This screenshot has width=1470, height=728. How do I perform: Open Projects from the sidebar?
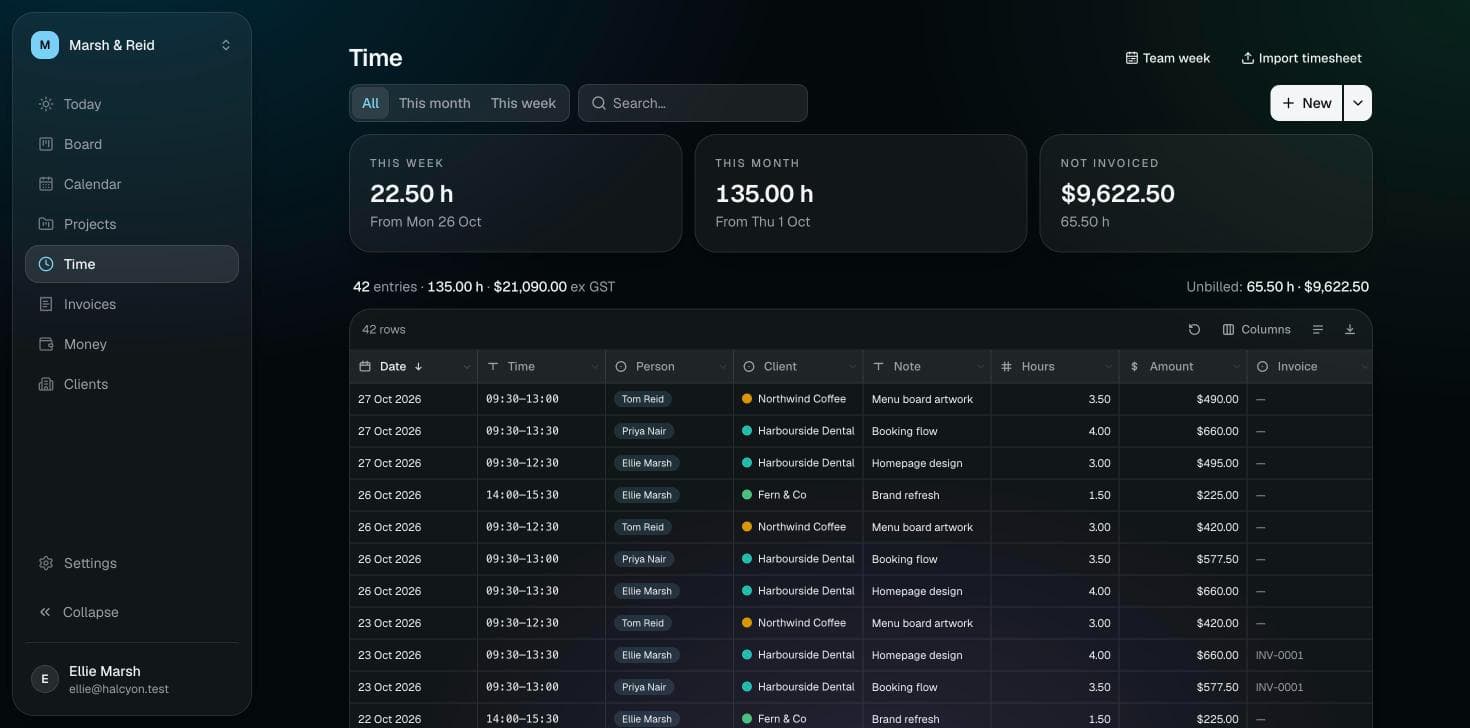[x=132, y=224]
